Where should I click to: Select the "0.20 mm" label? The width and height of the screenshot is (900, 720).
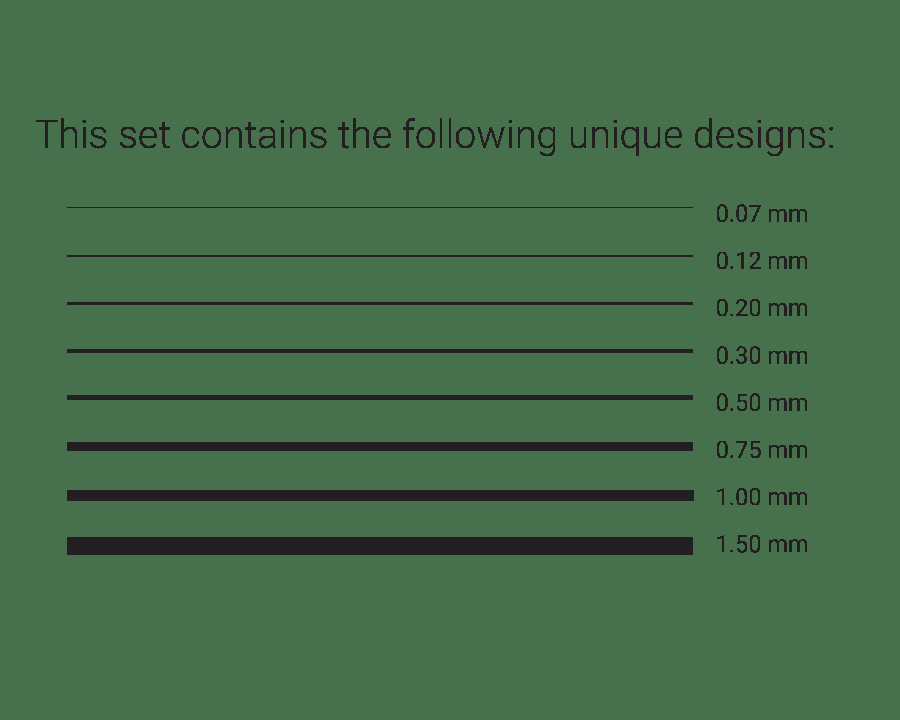click(x=761, y=309)
